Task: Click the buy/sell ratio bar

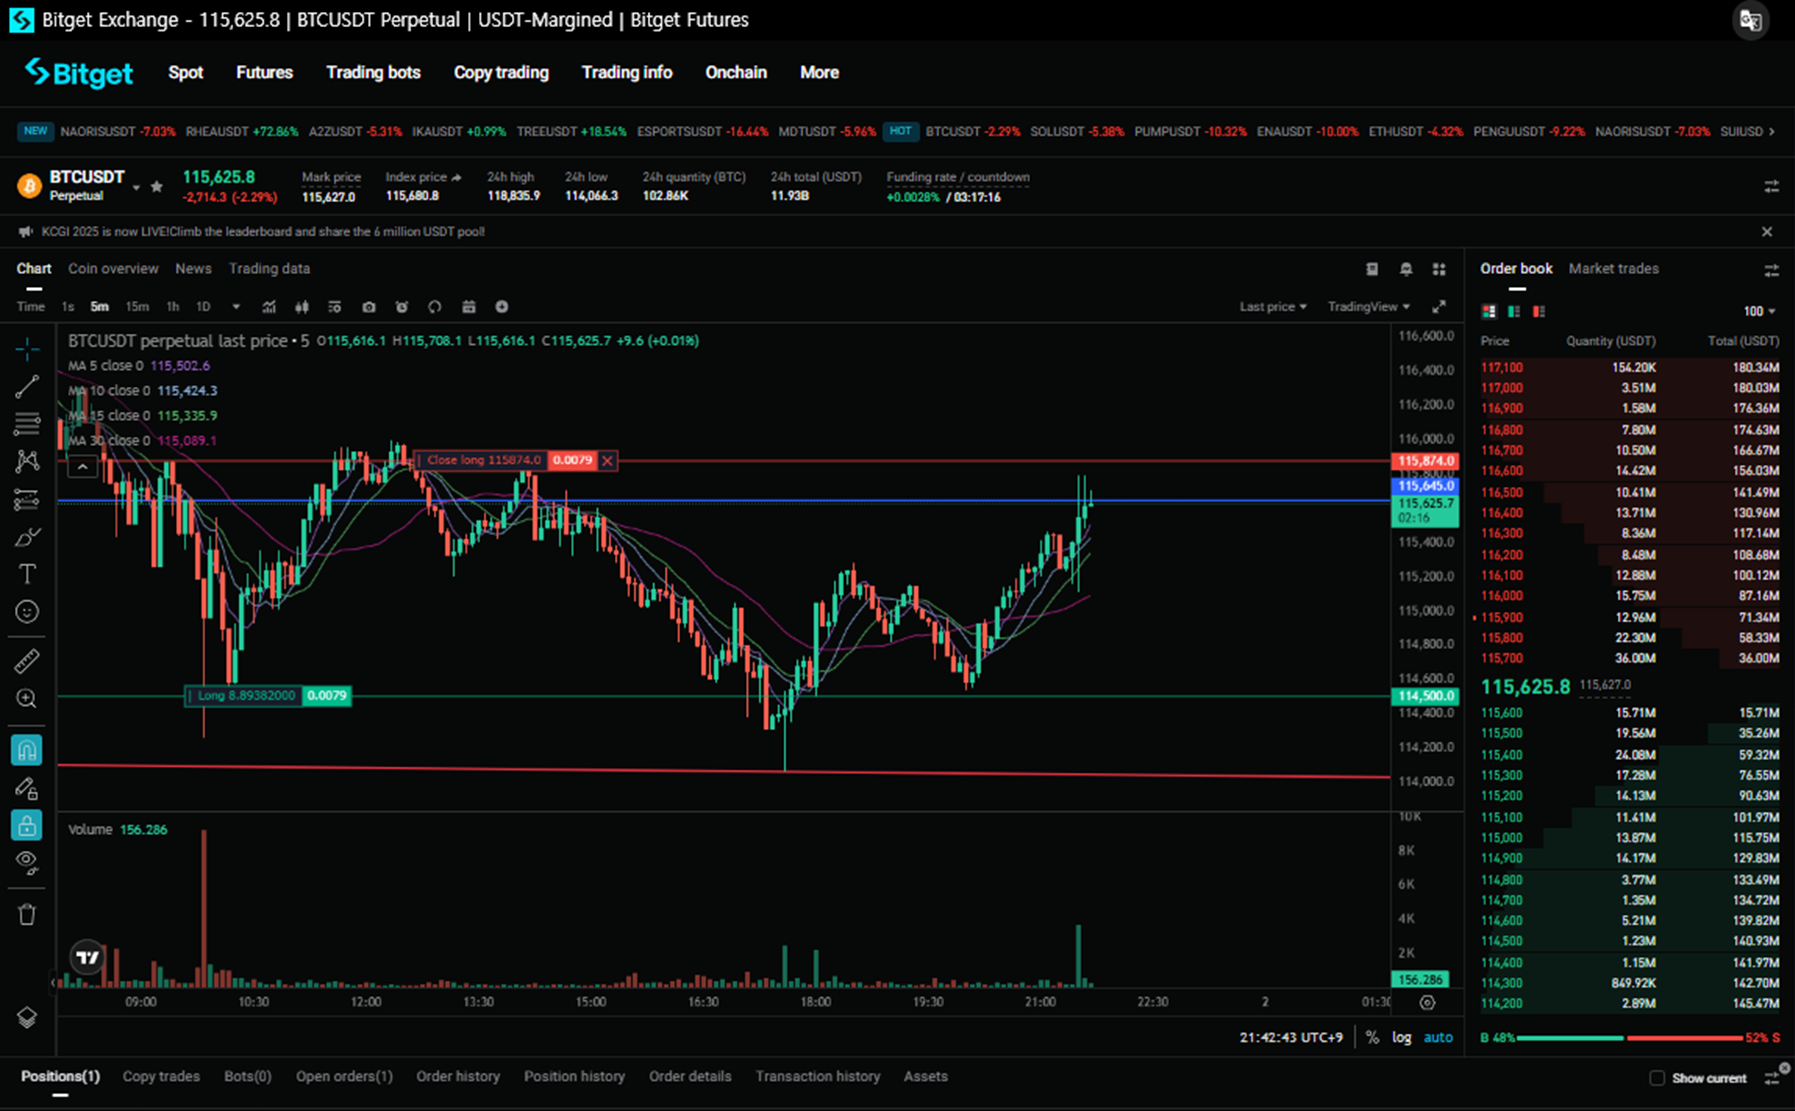Action: pyautogui.click(x=1630, y=1038)
